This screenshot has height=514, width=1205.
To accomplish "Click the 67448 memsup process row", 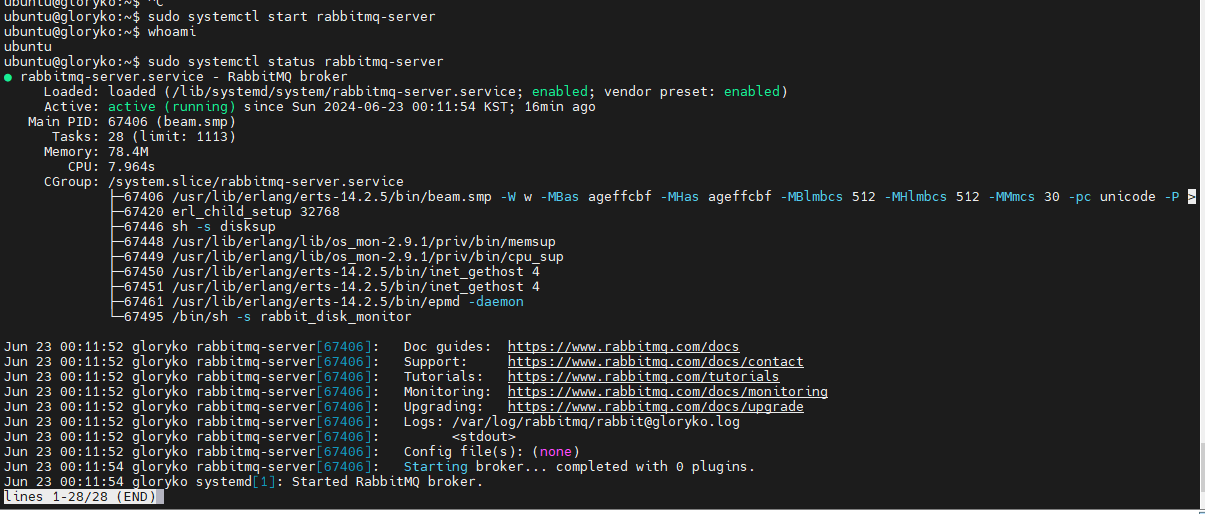I will click(333, 242).
